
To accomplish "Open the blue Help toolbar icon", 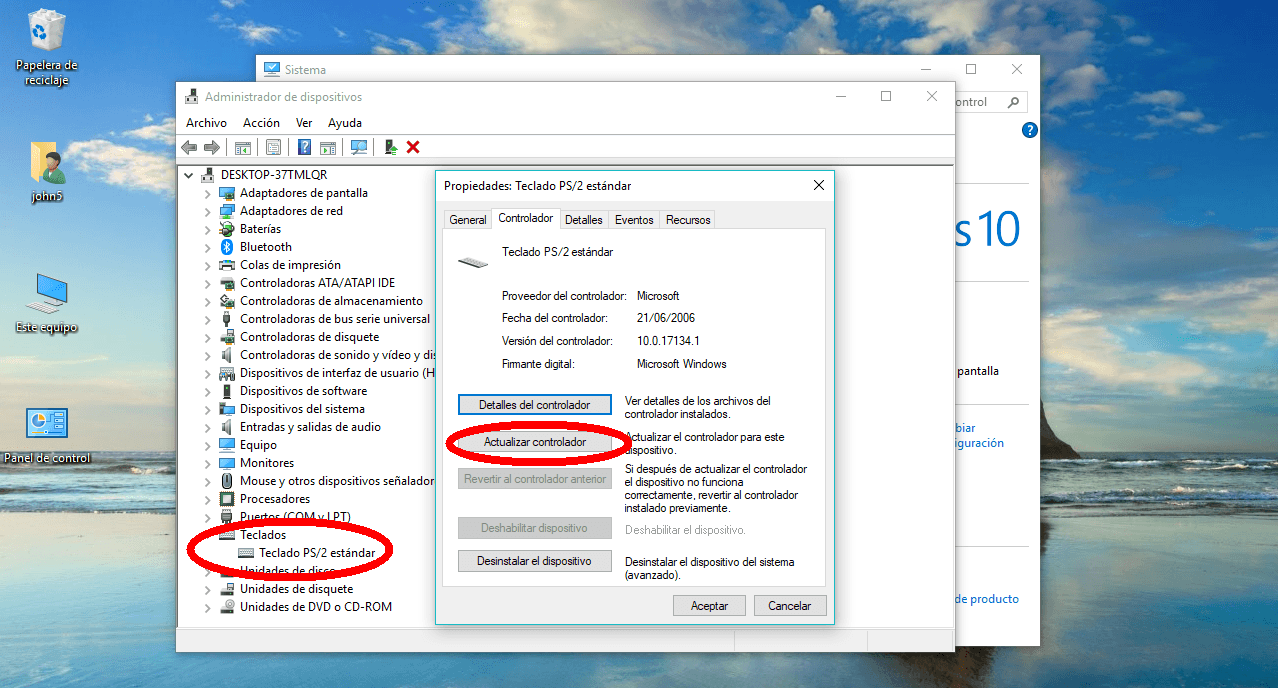I will coord(305,147).
